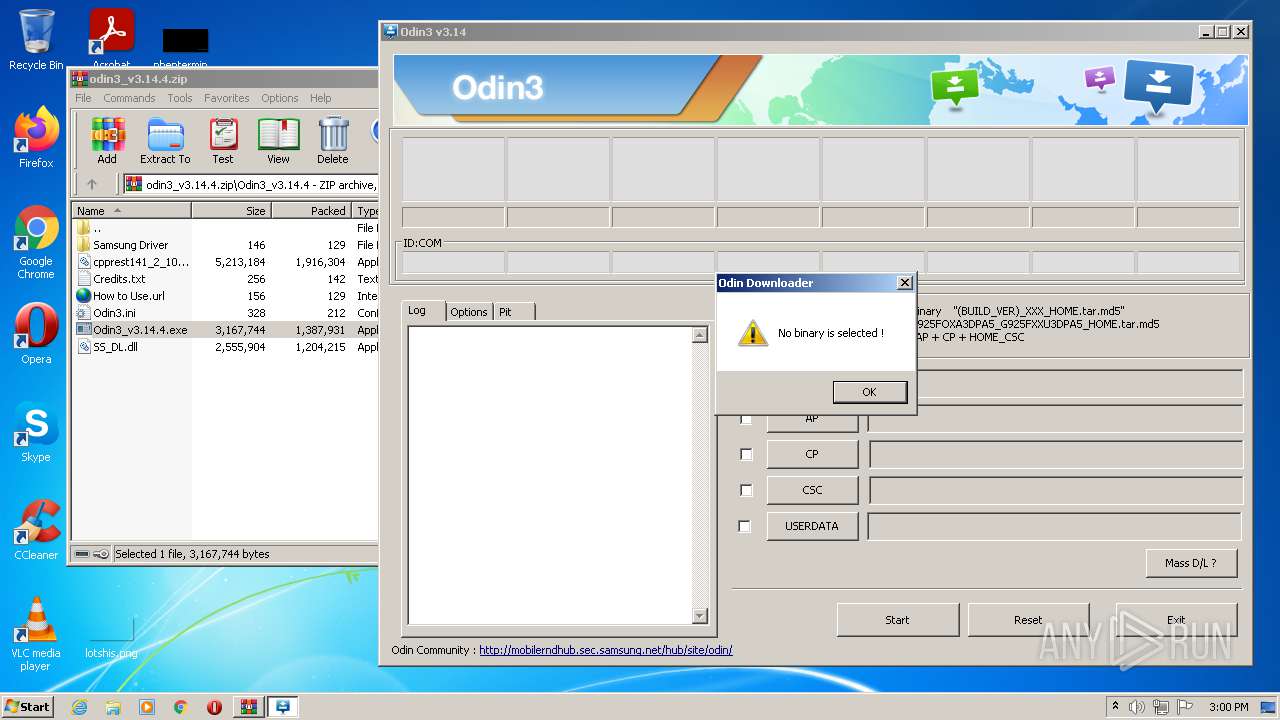1280x720 pixels.
Task: Select the Samsung Driver folder row
Action: click(x=225, y=245)
